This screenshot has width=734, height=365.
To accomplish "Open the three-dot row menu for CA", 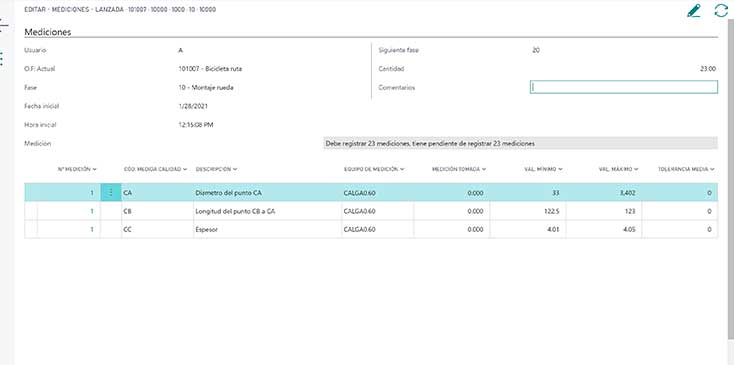I will [x=111, y=192].
